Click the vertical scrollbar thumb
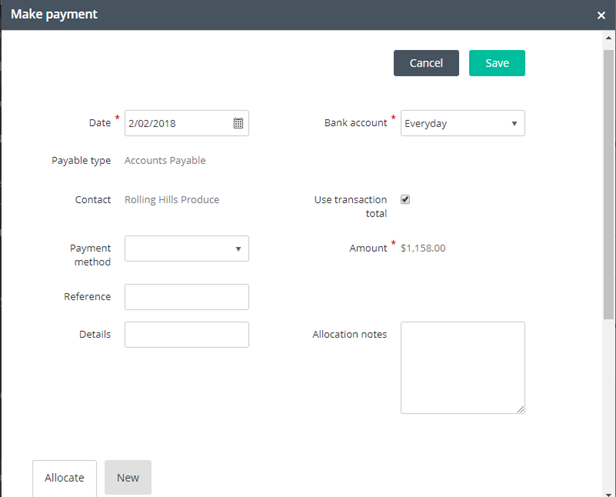This screenshot has width=616, height=497. [x=609, y=185]
